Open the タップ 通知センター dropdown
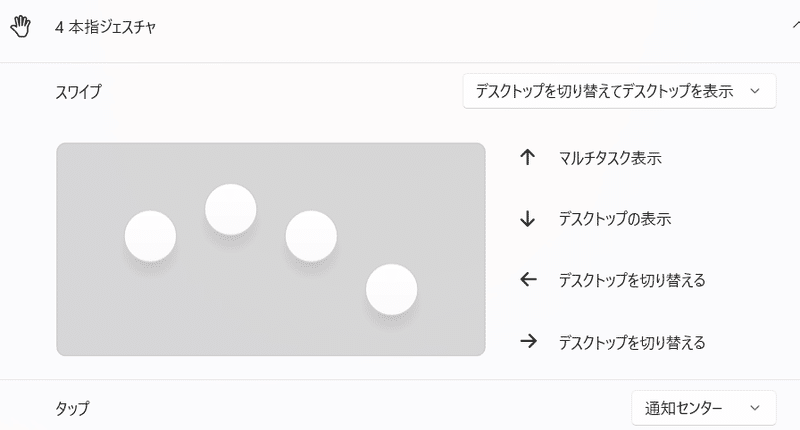This screenshot has width=800, height=430. (x=704, y=408)
